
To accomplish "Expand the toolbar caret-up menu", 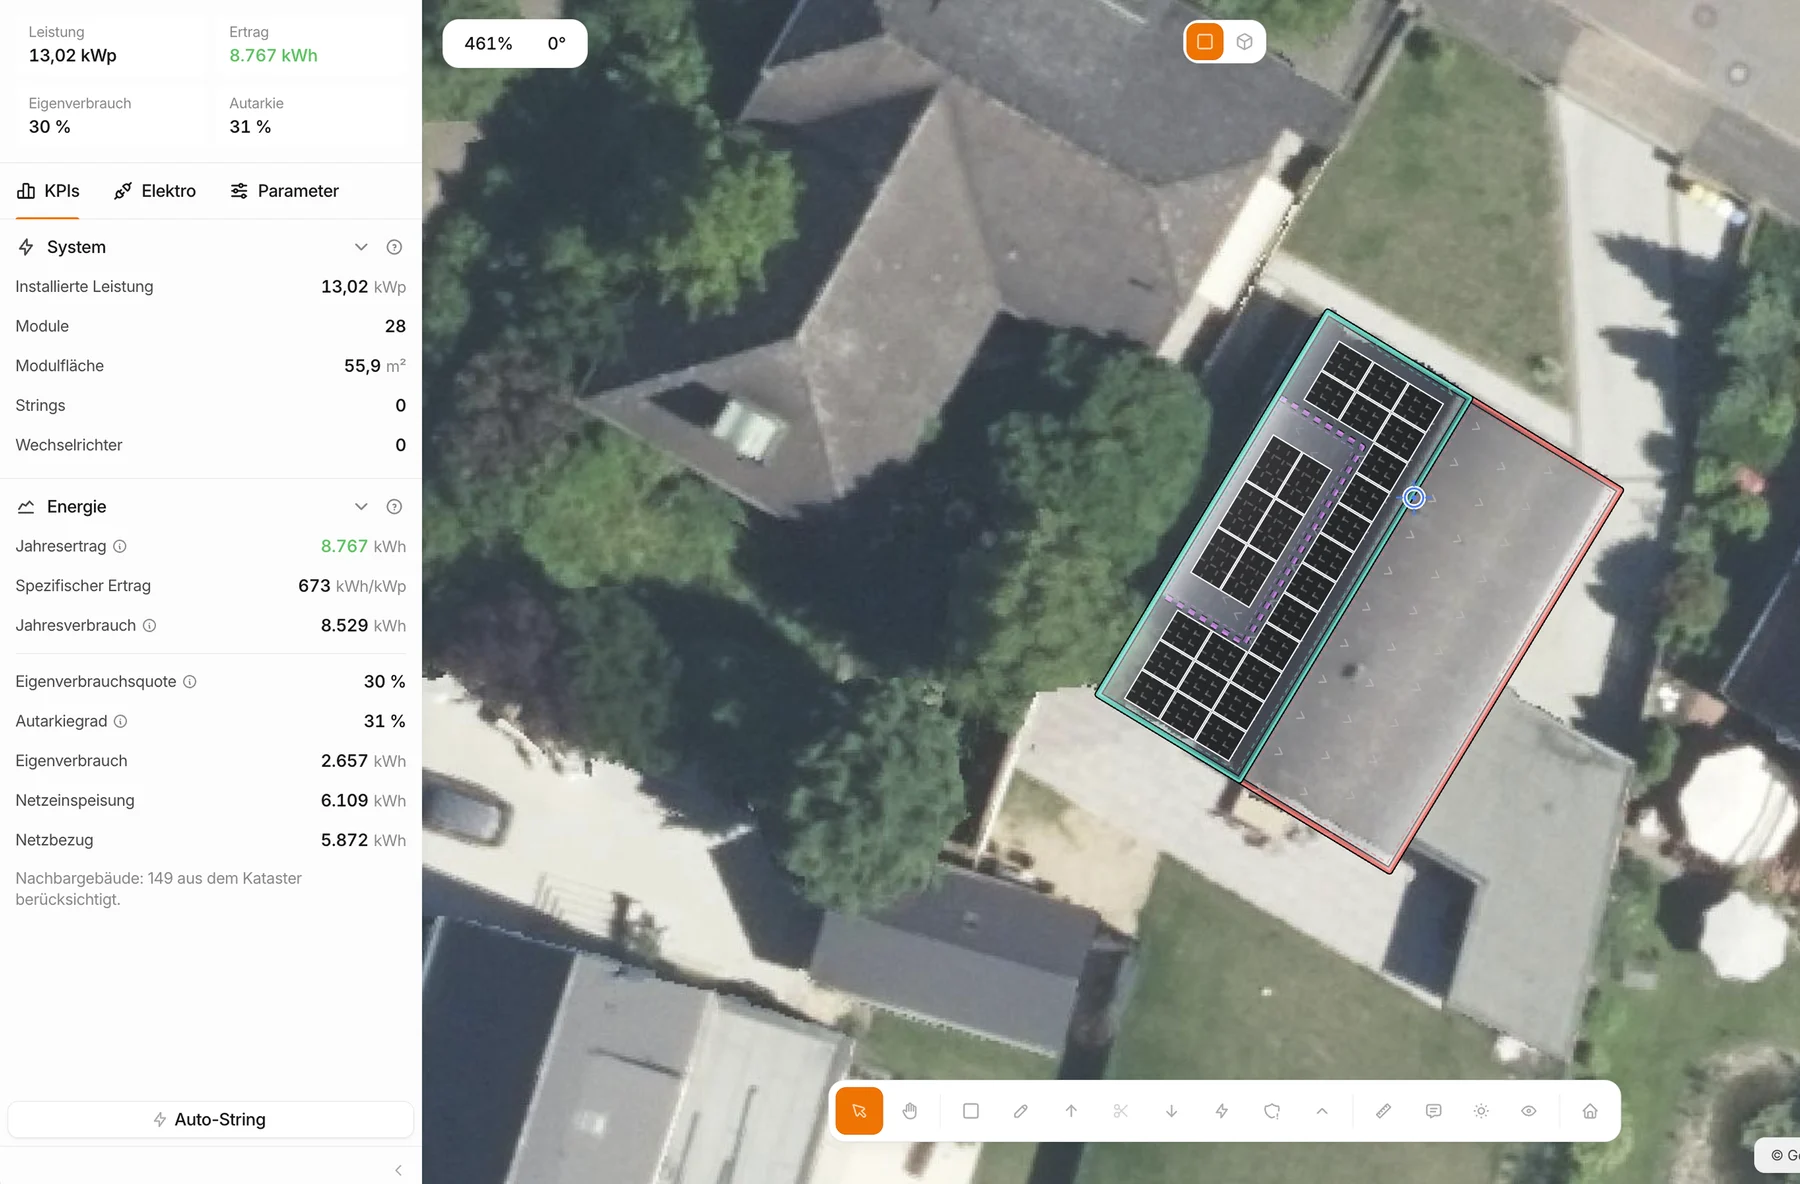I will point(1322,1111).
